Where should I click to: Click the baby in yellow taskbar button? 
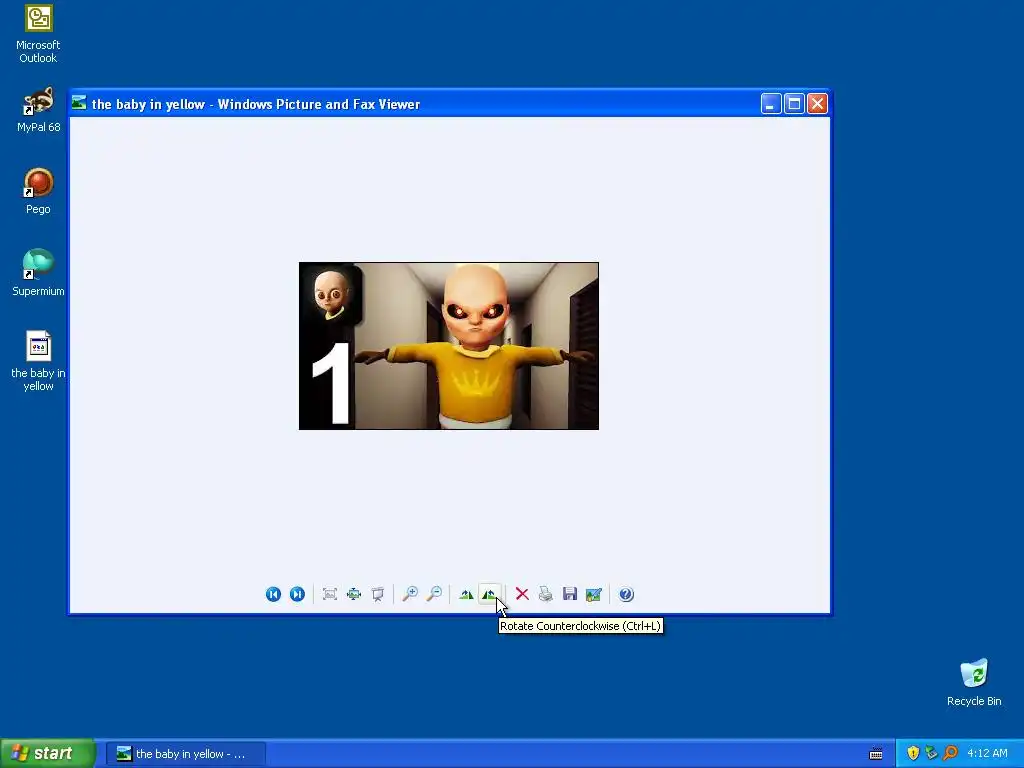coord(185,754)
